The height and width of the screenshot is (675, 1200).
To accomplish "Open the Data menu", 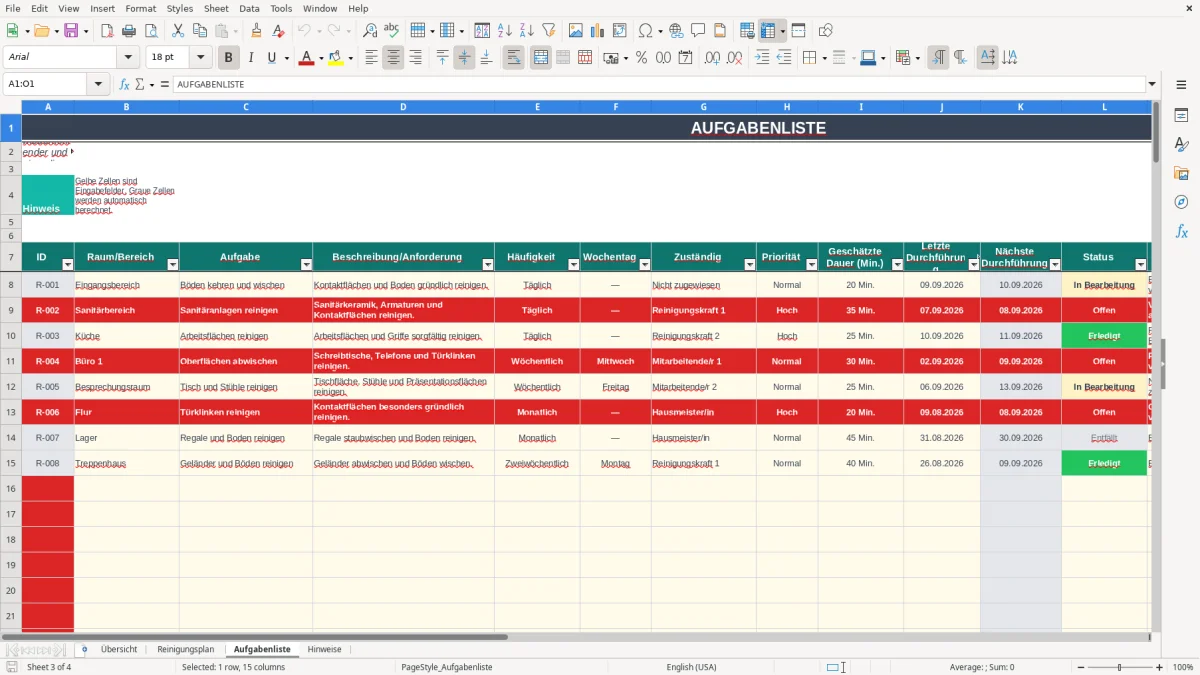I will tap(249, 8).
